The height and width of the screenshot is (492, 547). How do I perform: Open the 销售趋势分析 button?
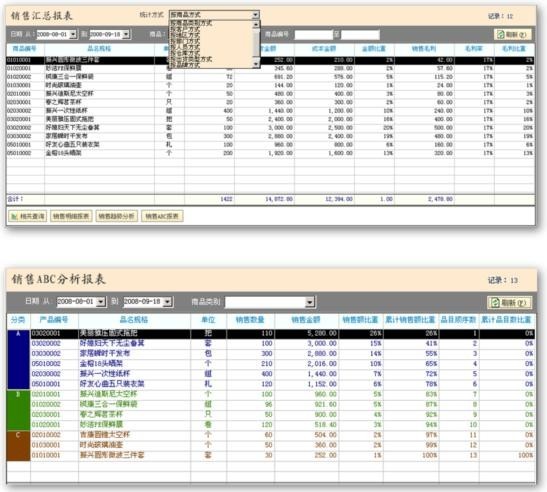click(x=117, y=216)
